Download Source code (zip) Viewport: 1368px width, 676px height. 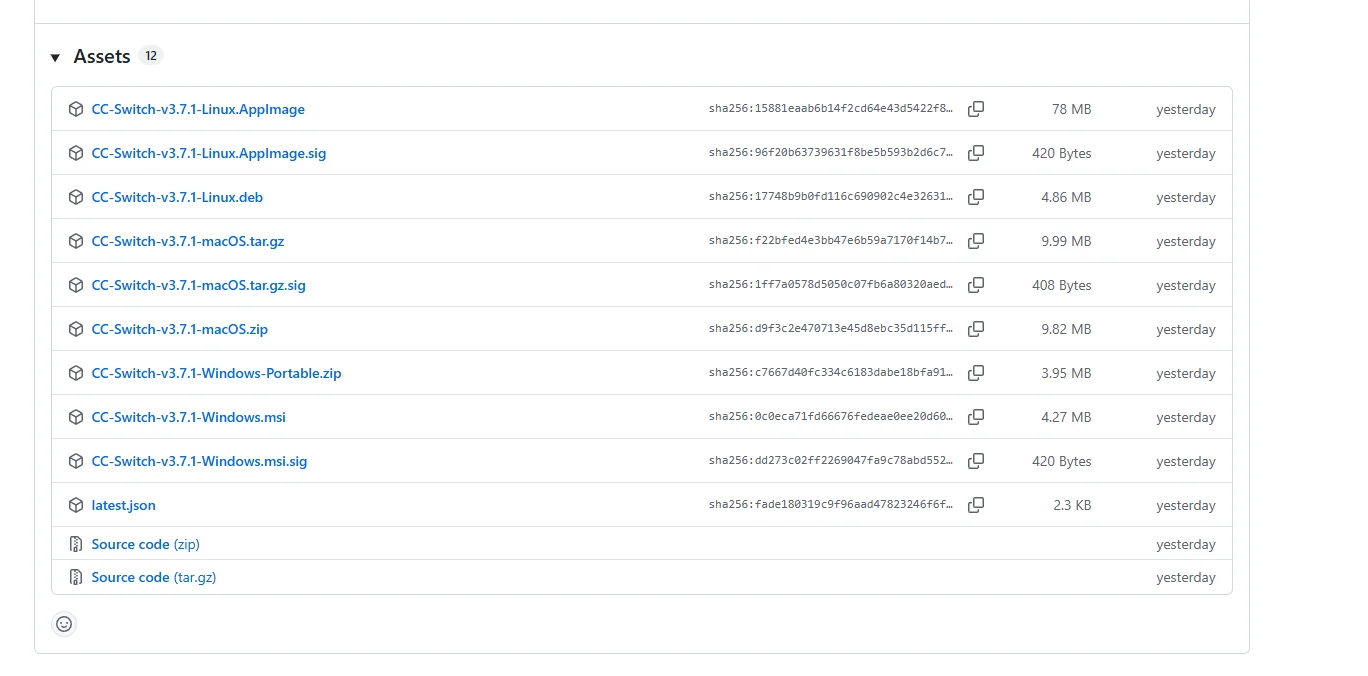145,544
